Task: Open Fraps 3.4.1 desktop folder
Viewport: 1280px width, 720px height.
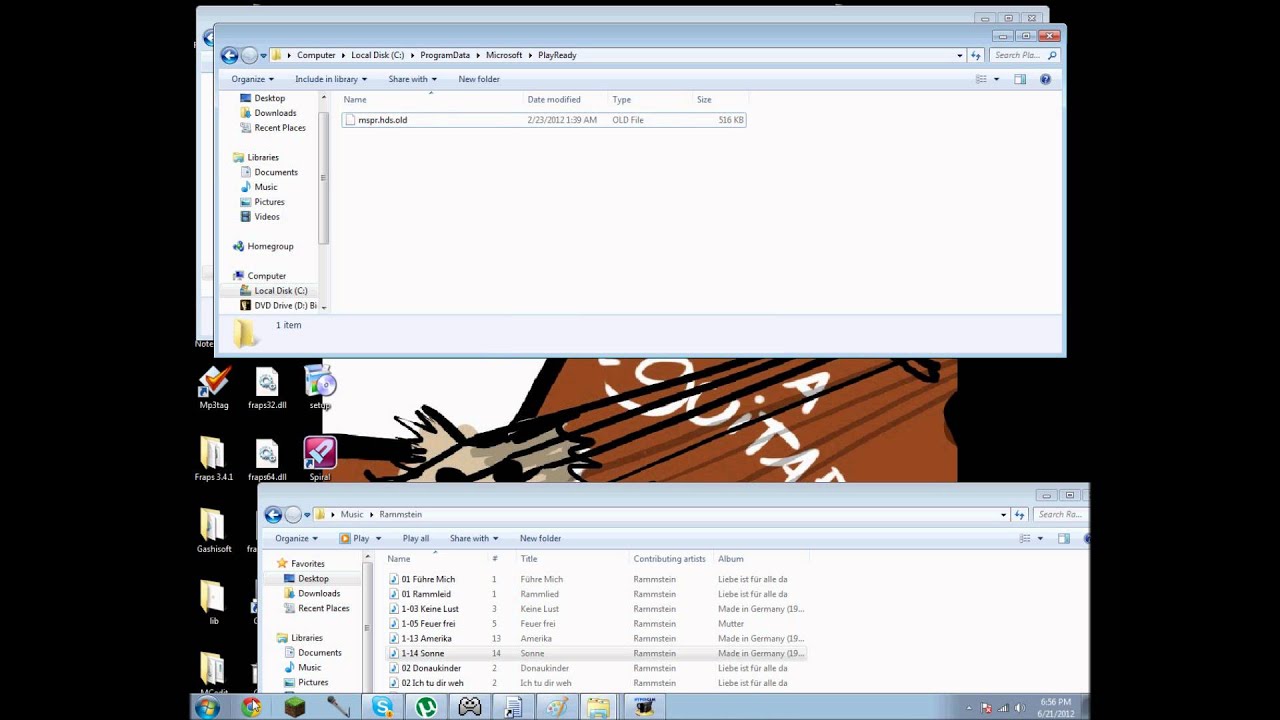Action: (213, 460)
